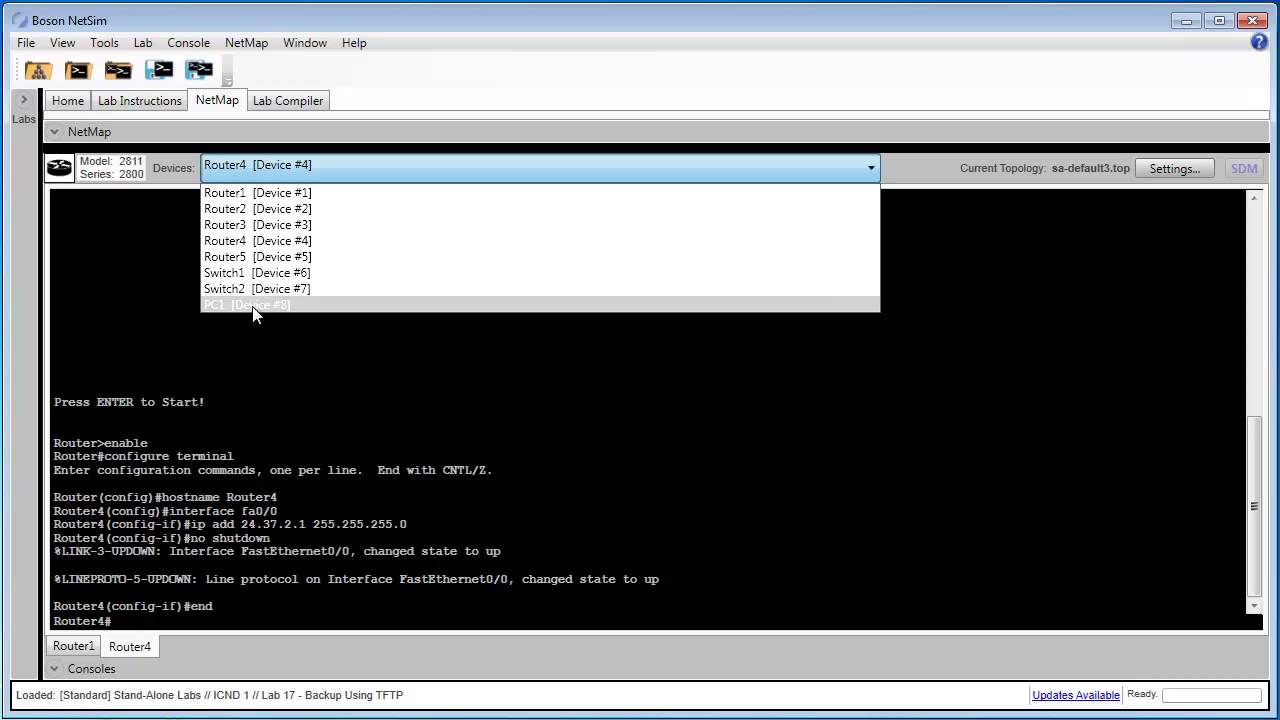Click the folder icon with network topology
This screenshot has width=1280, height=720.
click(38, 70)
